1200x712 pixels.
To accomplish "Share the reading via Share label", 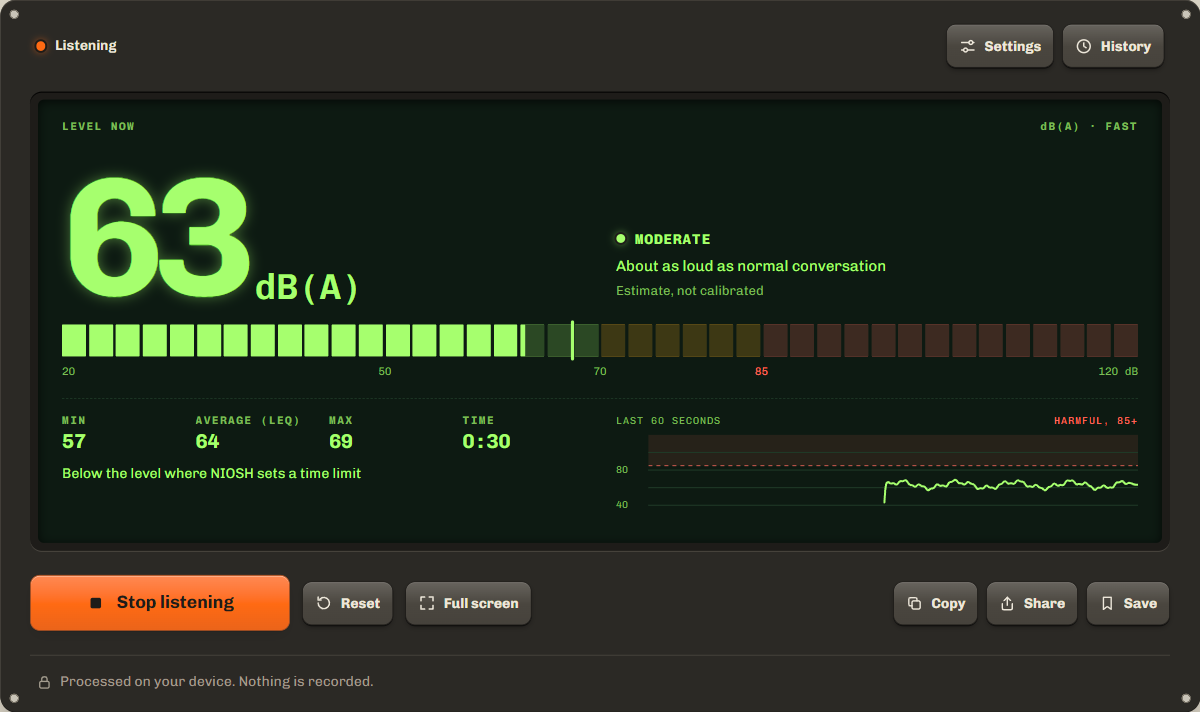I will click(1044, 603).
